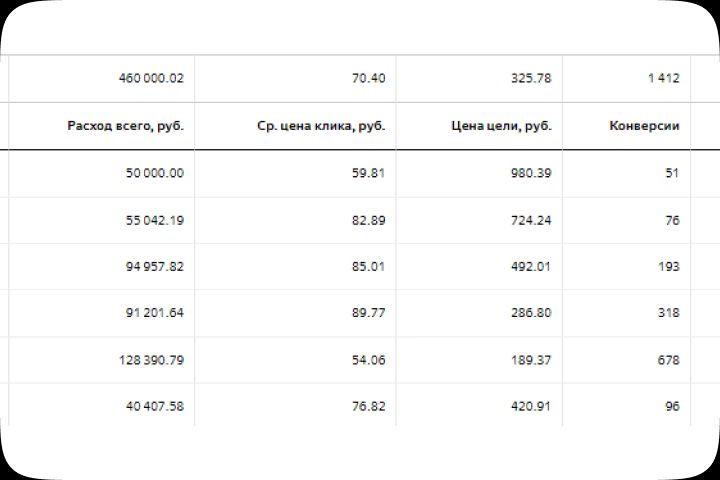
Task: Click the goal price cell 980.39
Action: coord(530,173)
